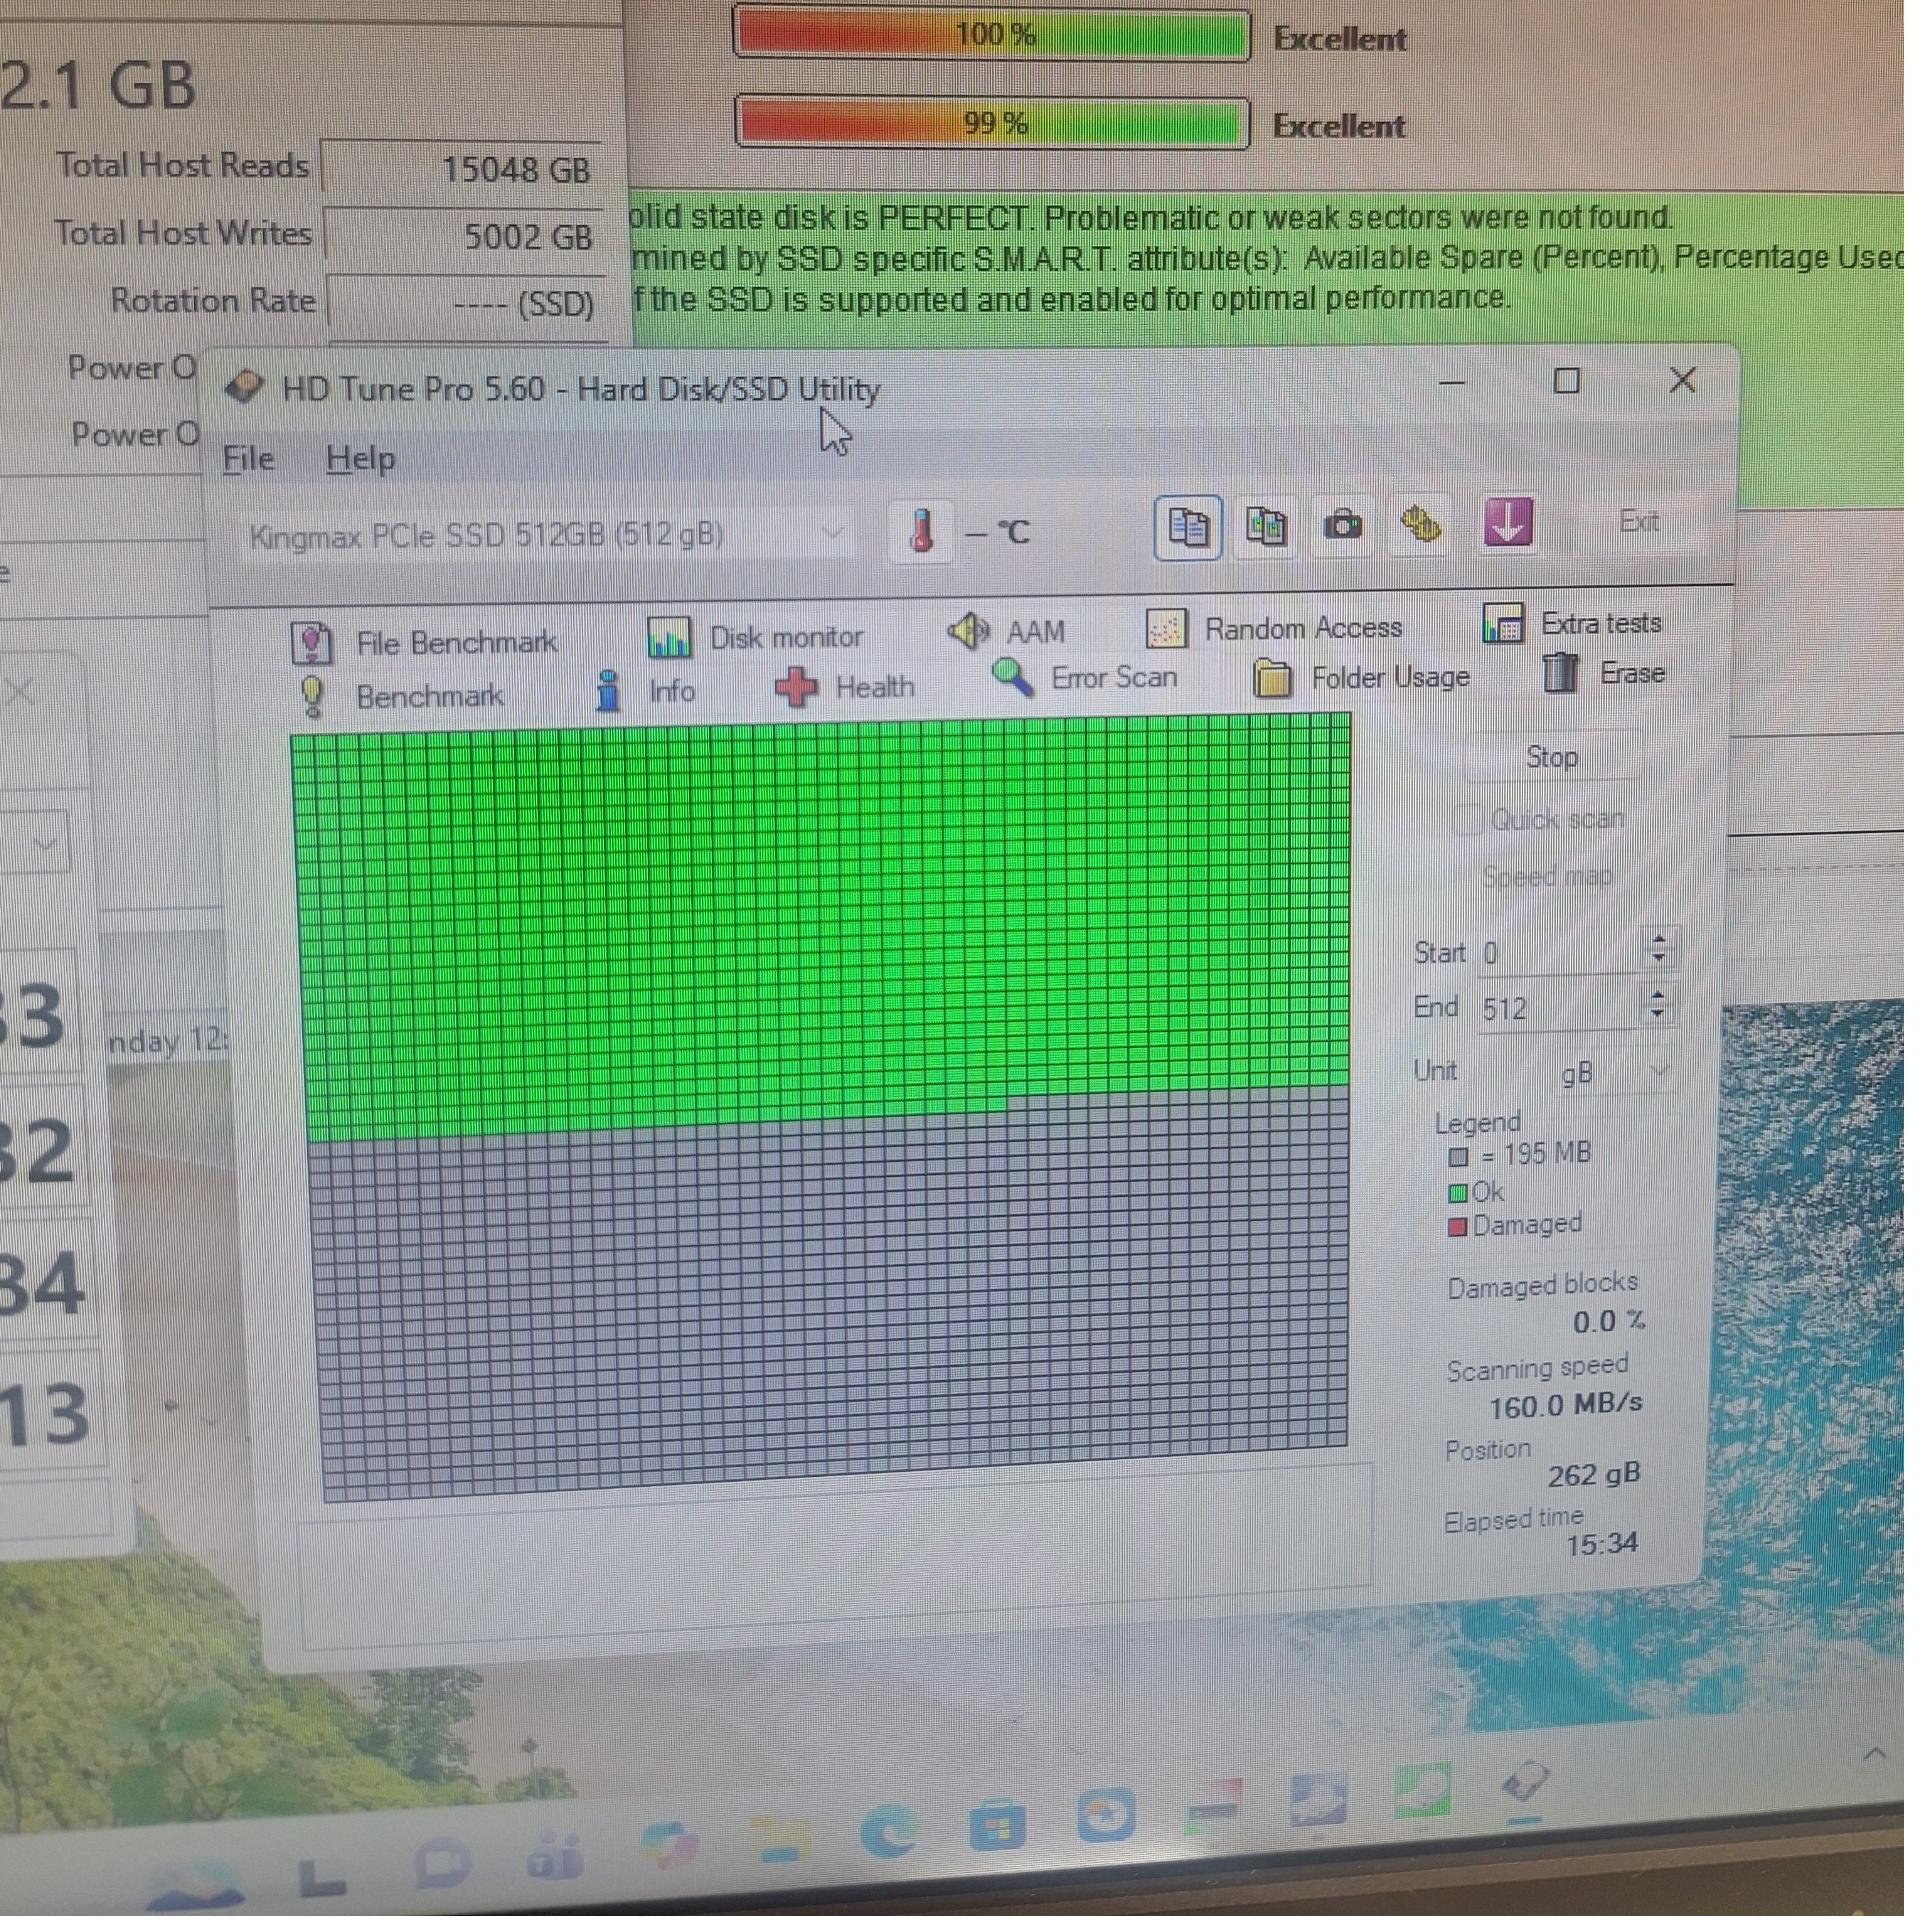The image size is (1920, 1920).
Task: Click the pink down-arrow minimize-to-tray icon
Action: [1507, 523]
